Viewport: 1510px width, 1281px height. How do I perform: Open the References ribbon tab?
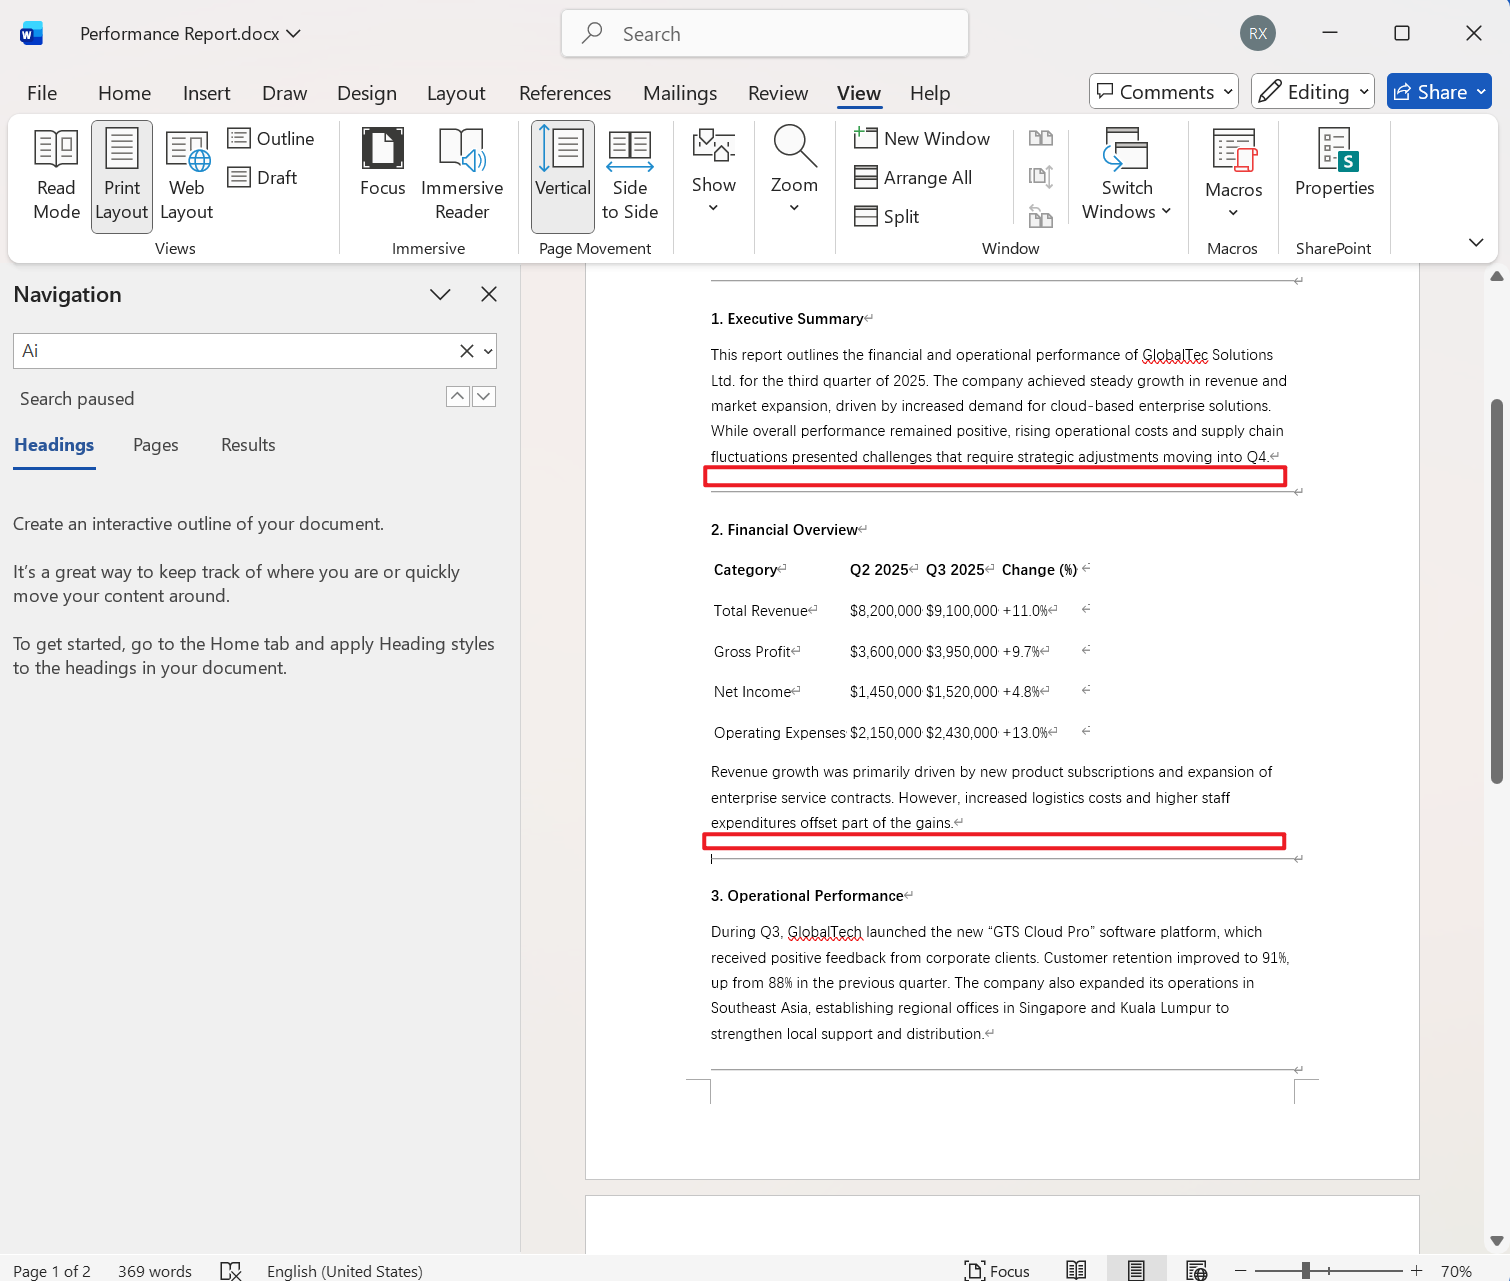click(x=564, y=93)
